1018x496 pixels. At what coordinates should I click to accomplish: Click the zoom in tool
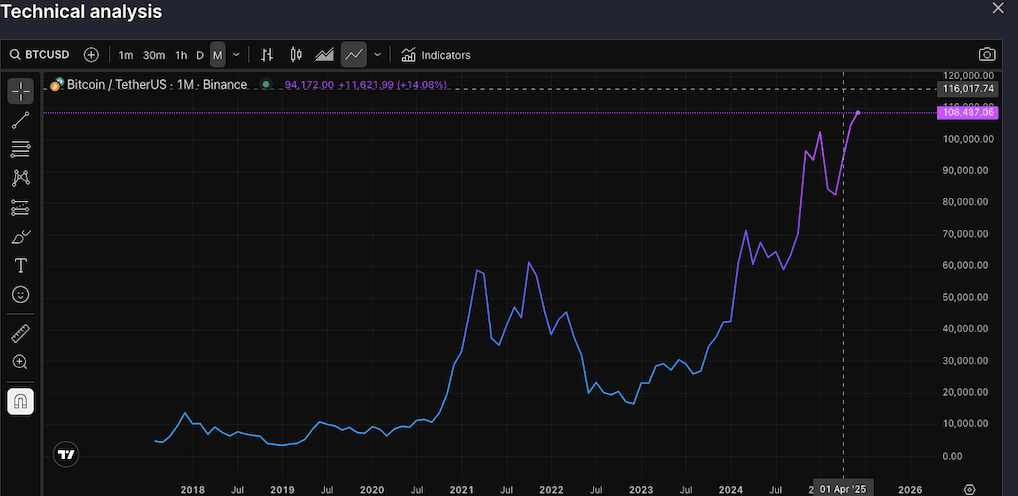[x=21, y=362]
